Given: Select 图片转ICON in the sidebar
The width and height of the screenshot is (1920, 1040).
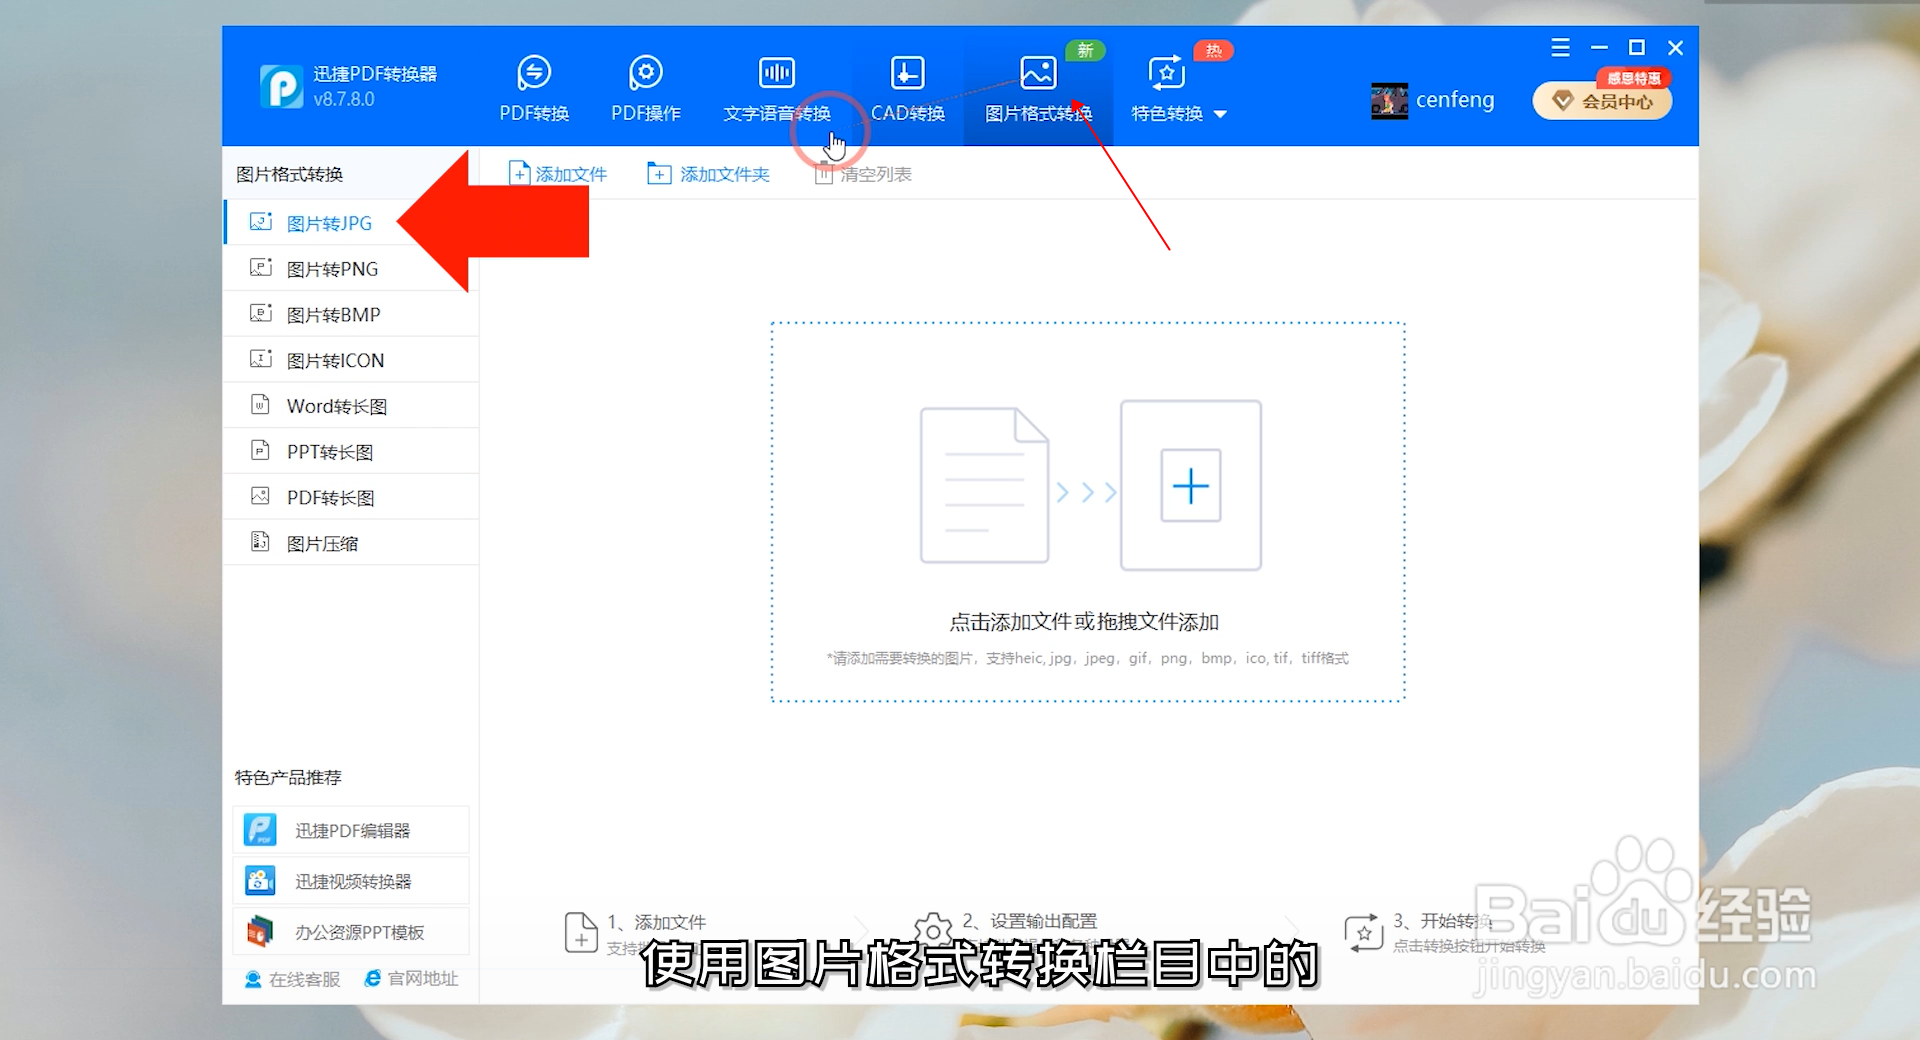Looking at the screenshot, I should tap(350, 360).
